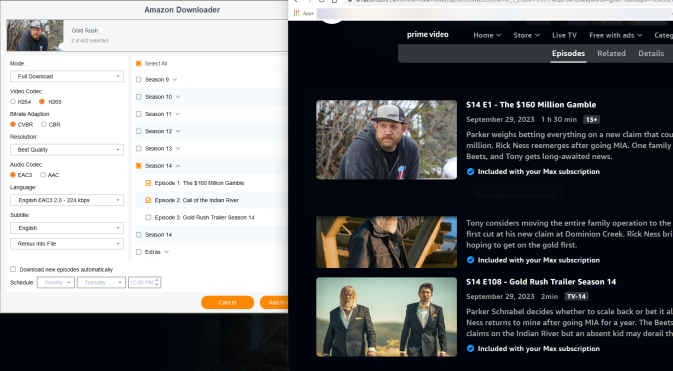The image size is (673, 371).
Task: Click S14 E108 trailer thumbnail with suits
Action: coord(386,317)
